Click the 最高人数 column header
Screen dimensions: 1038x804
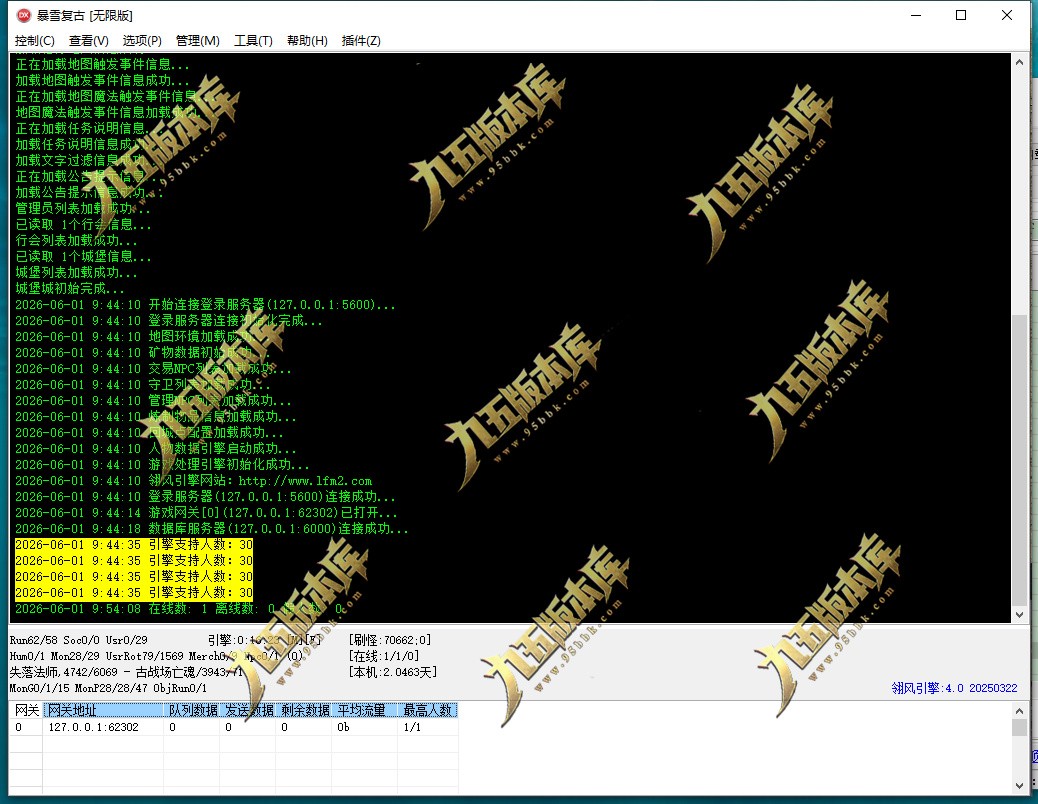click(x=428, y=710)
